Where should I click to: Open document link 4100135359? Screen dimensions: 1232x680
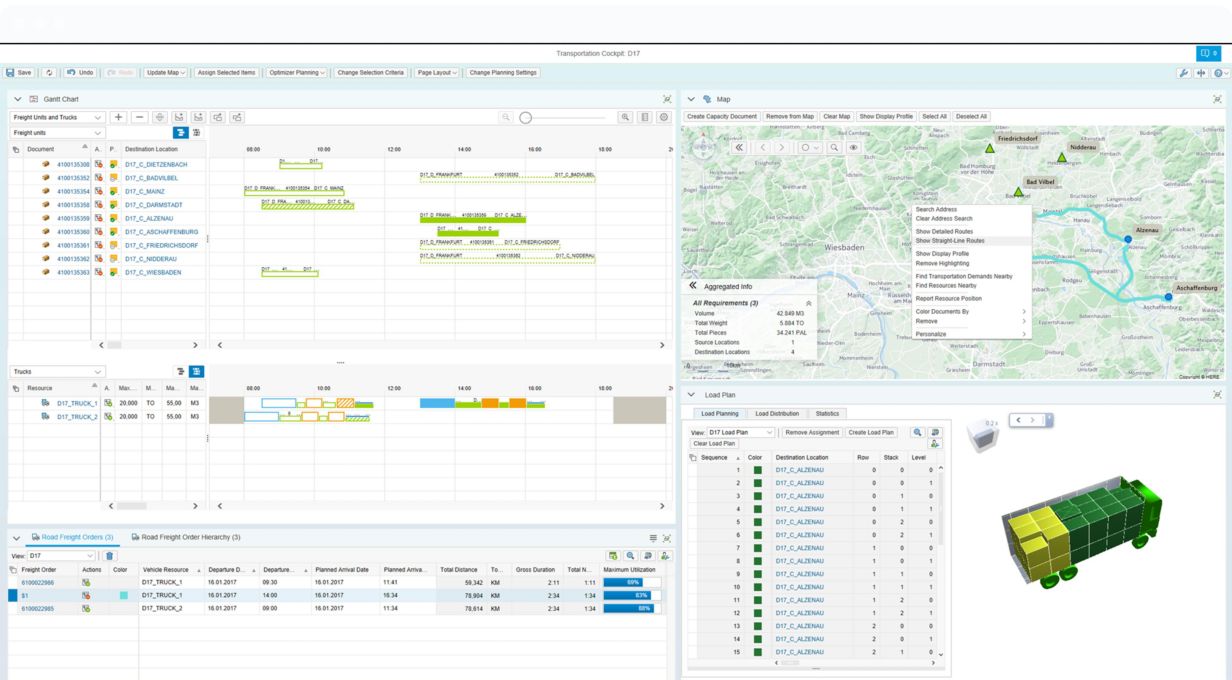[x=73, y=218]
